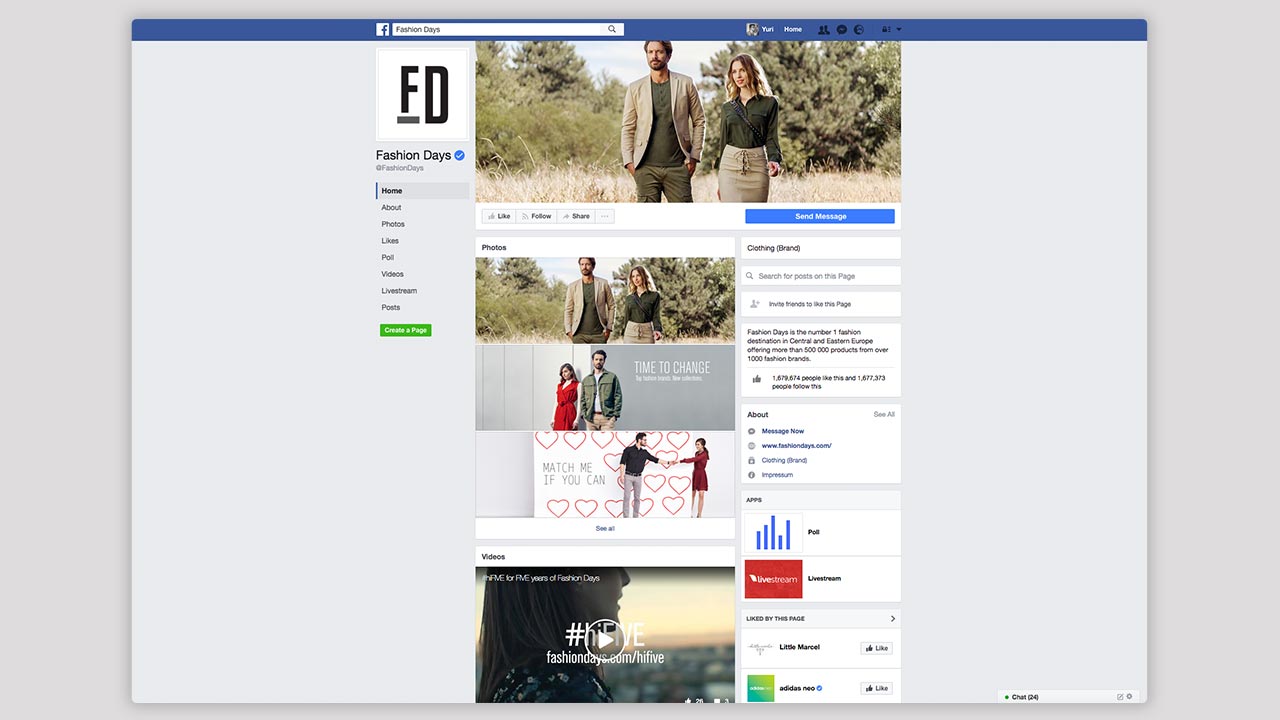This screenshot has height=720, width=1280.
Task: Click the Send Message button
Action: click(820, 216)
